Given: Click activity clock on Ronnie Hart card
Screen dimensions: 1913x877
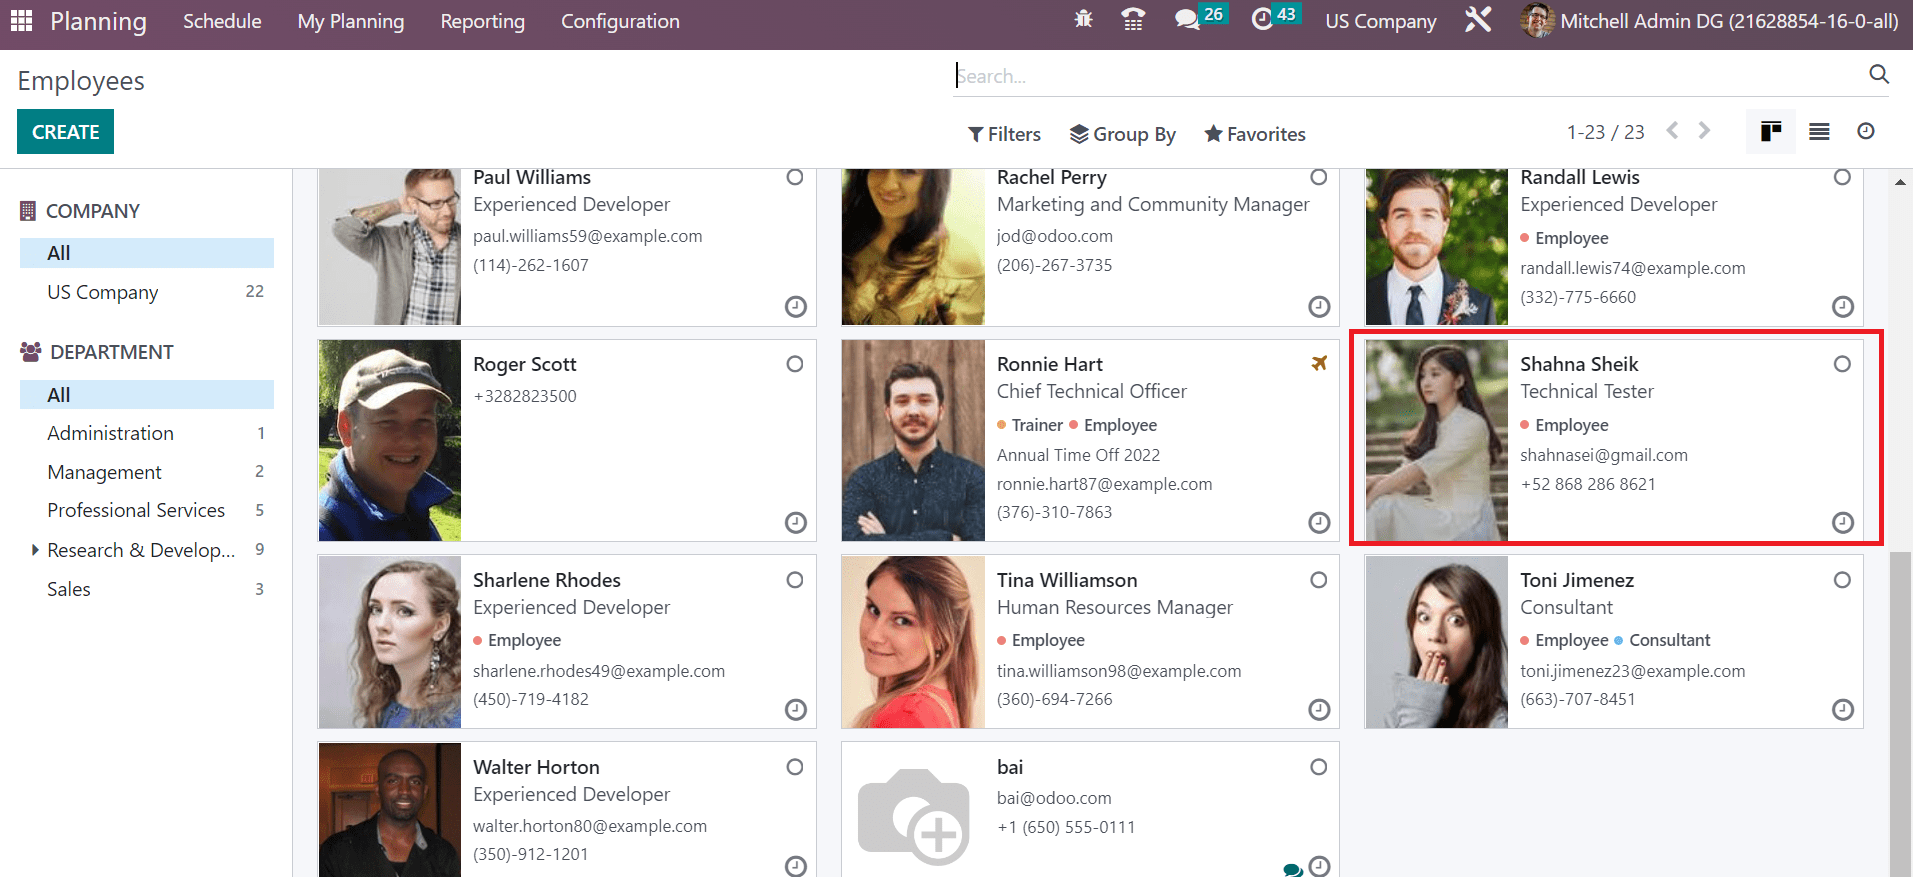Looking at the screenshot, I should pos(1319,523).
